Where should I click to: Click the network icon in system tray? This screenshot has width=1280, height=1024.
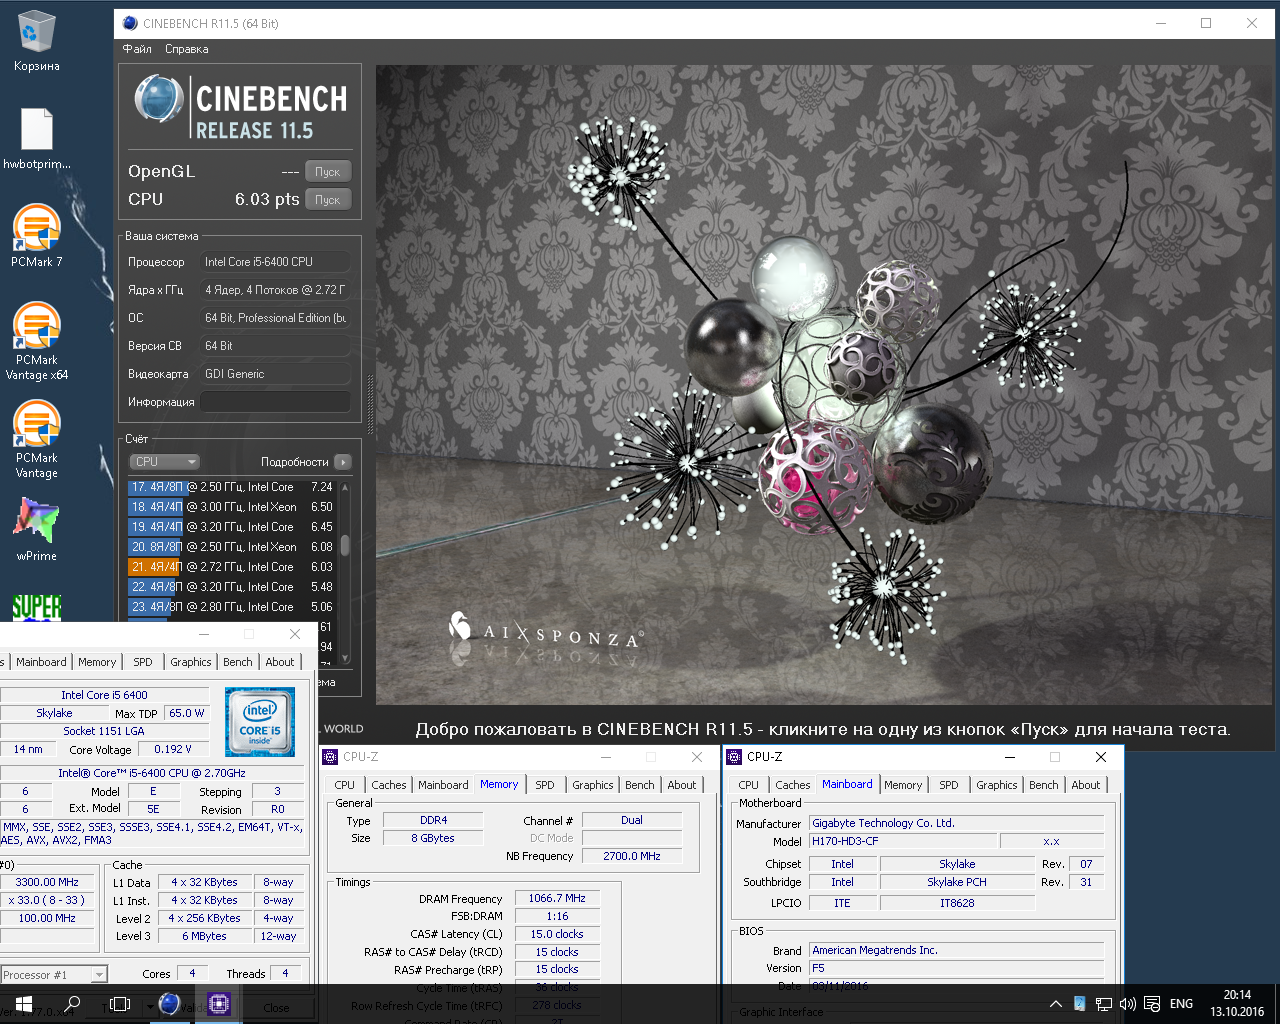1104,1004
